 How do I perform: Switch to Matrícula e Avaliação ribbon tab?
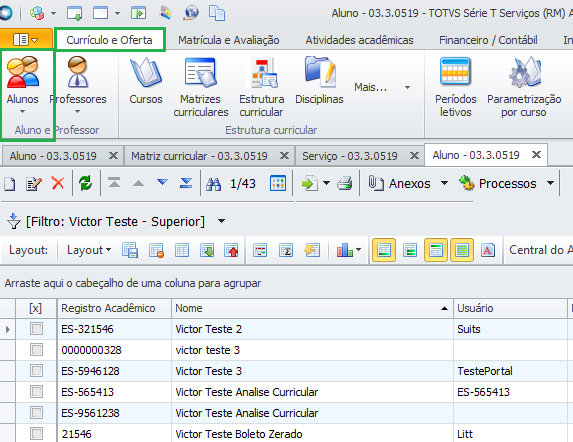coord(229,40)
